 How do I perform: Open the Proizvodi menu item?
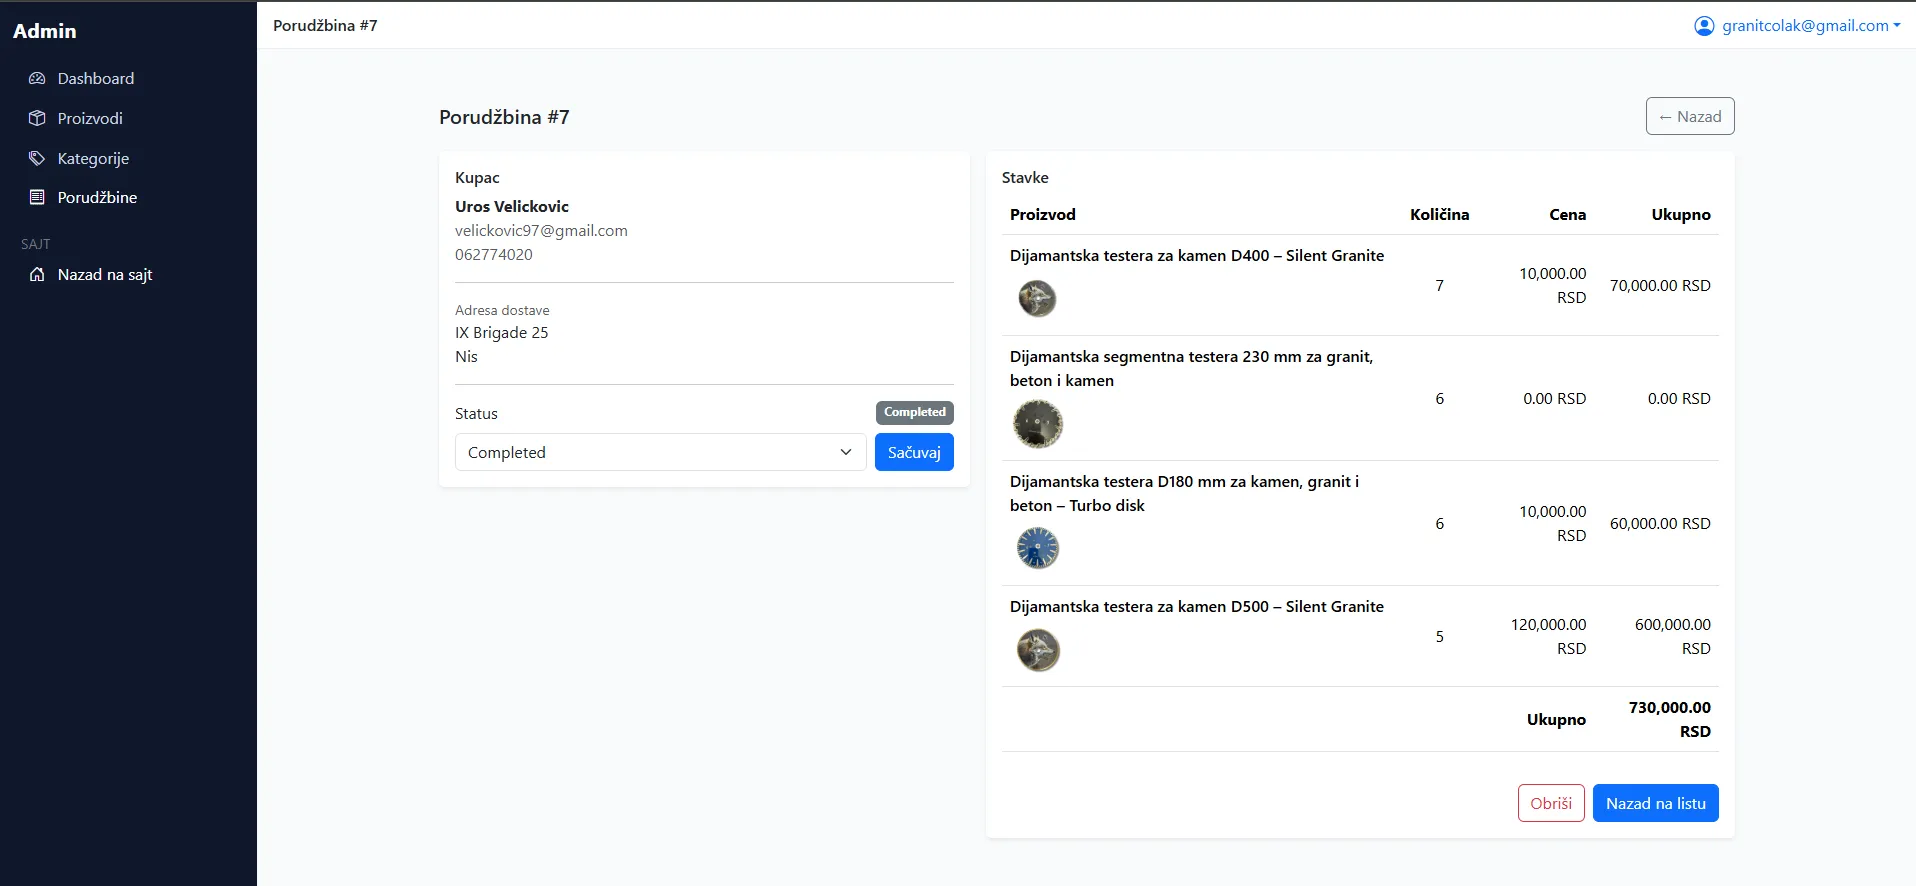click(90, 118)
